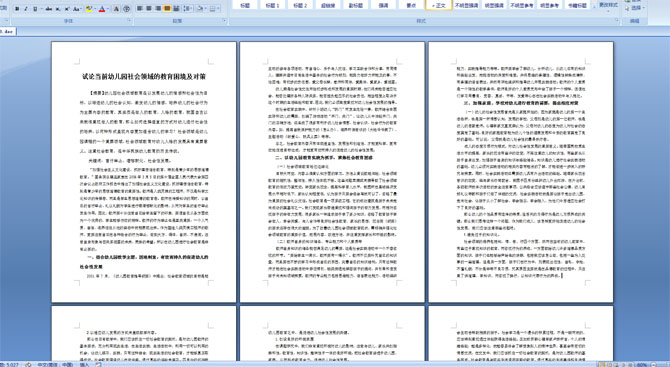Toggle italic formatting
The width and height of the screenshot is (670, 367).
[x=26, y=9]
